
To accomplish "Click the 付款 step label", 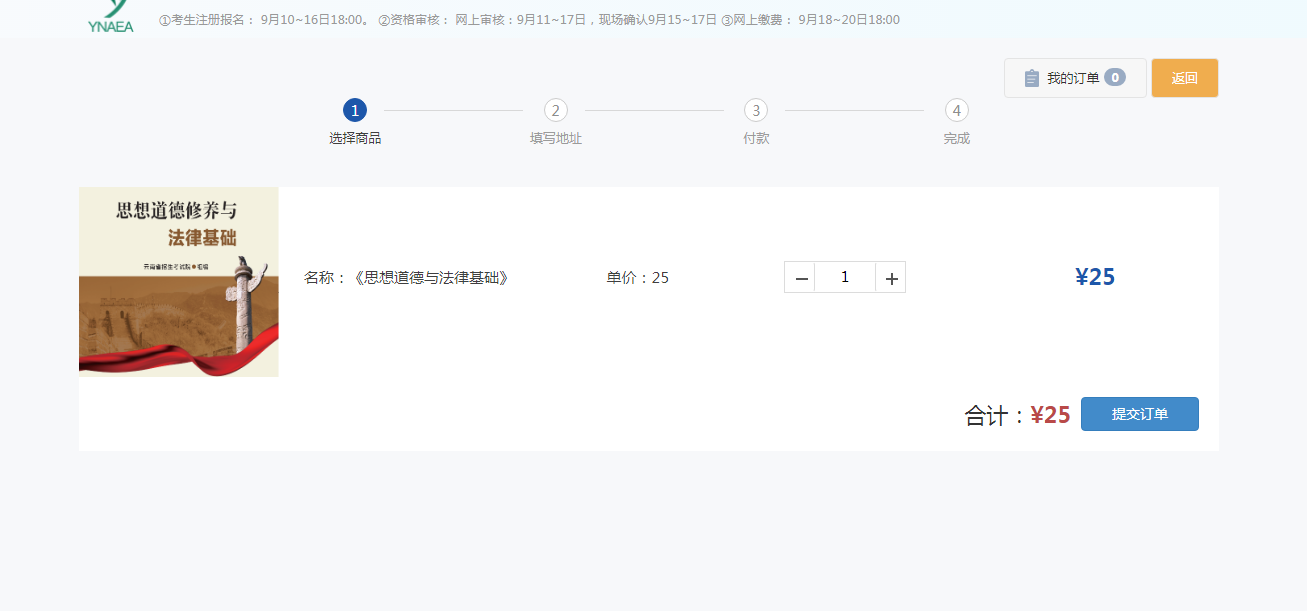I will (756, 138).
